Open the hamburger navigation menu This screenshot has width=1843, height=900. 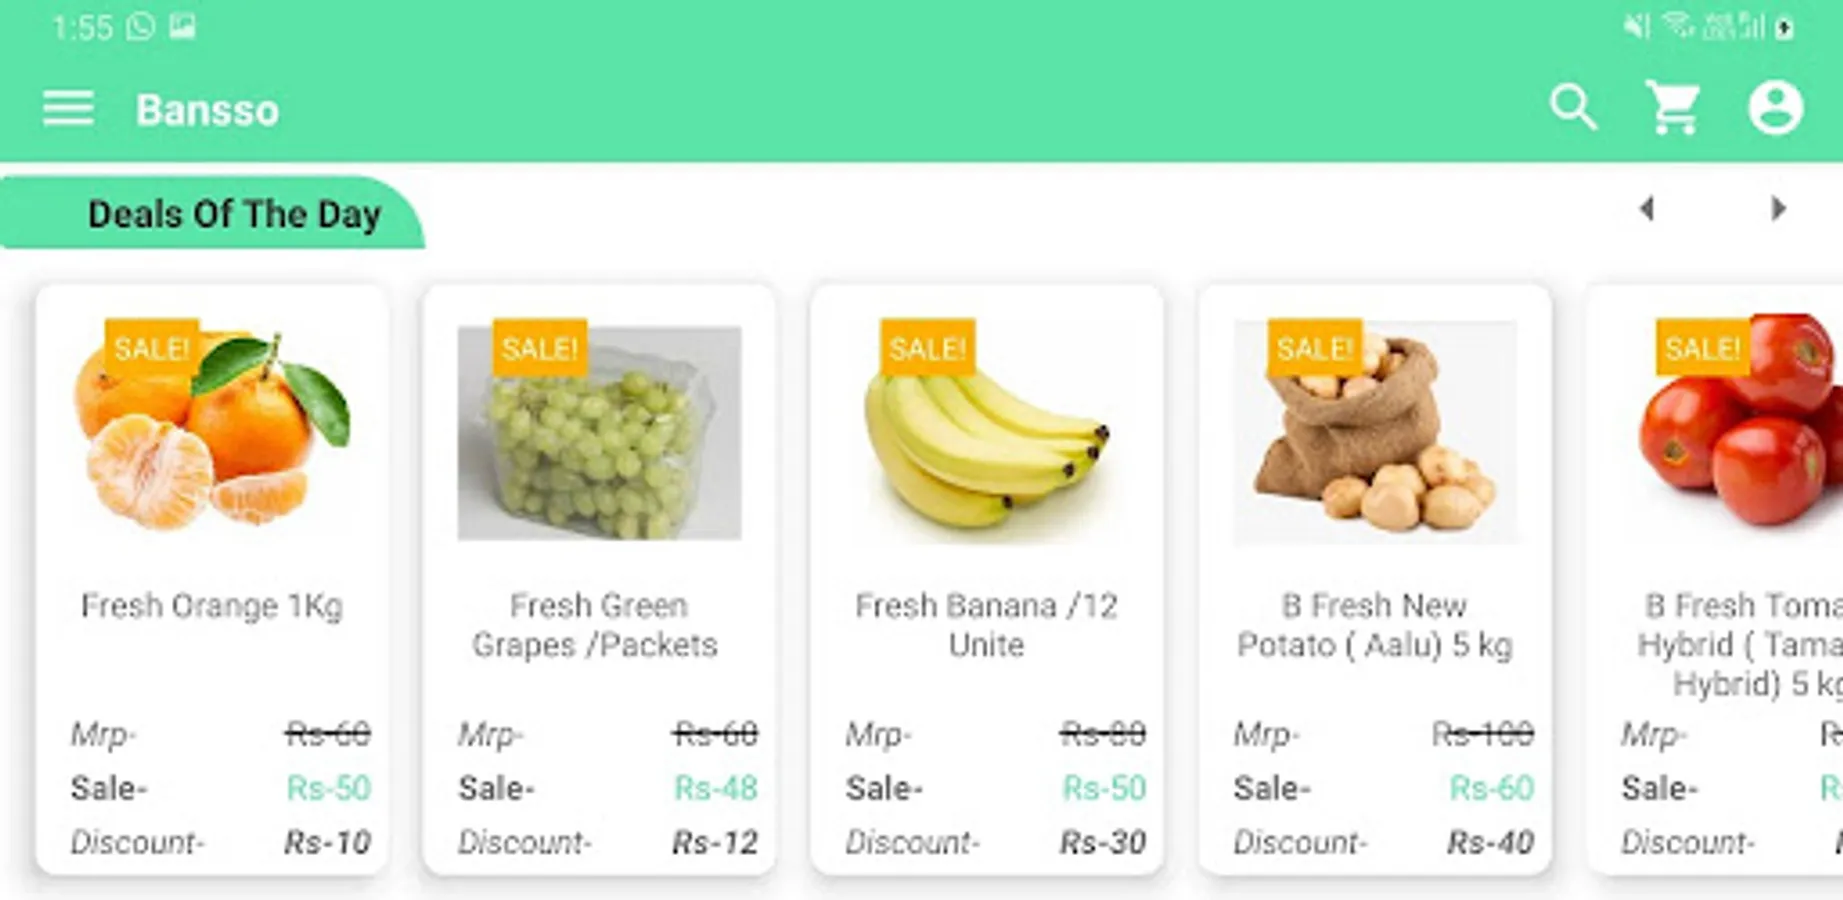pos(68,108)
